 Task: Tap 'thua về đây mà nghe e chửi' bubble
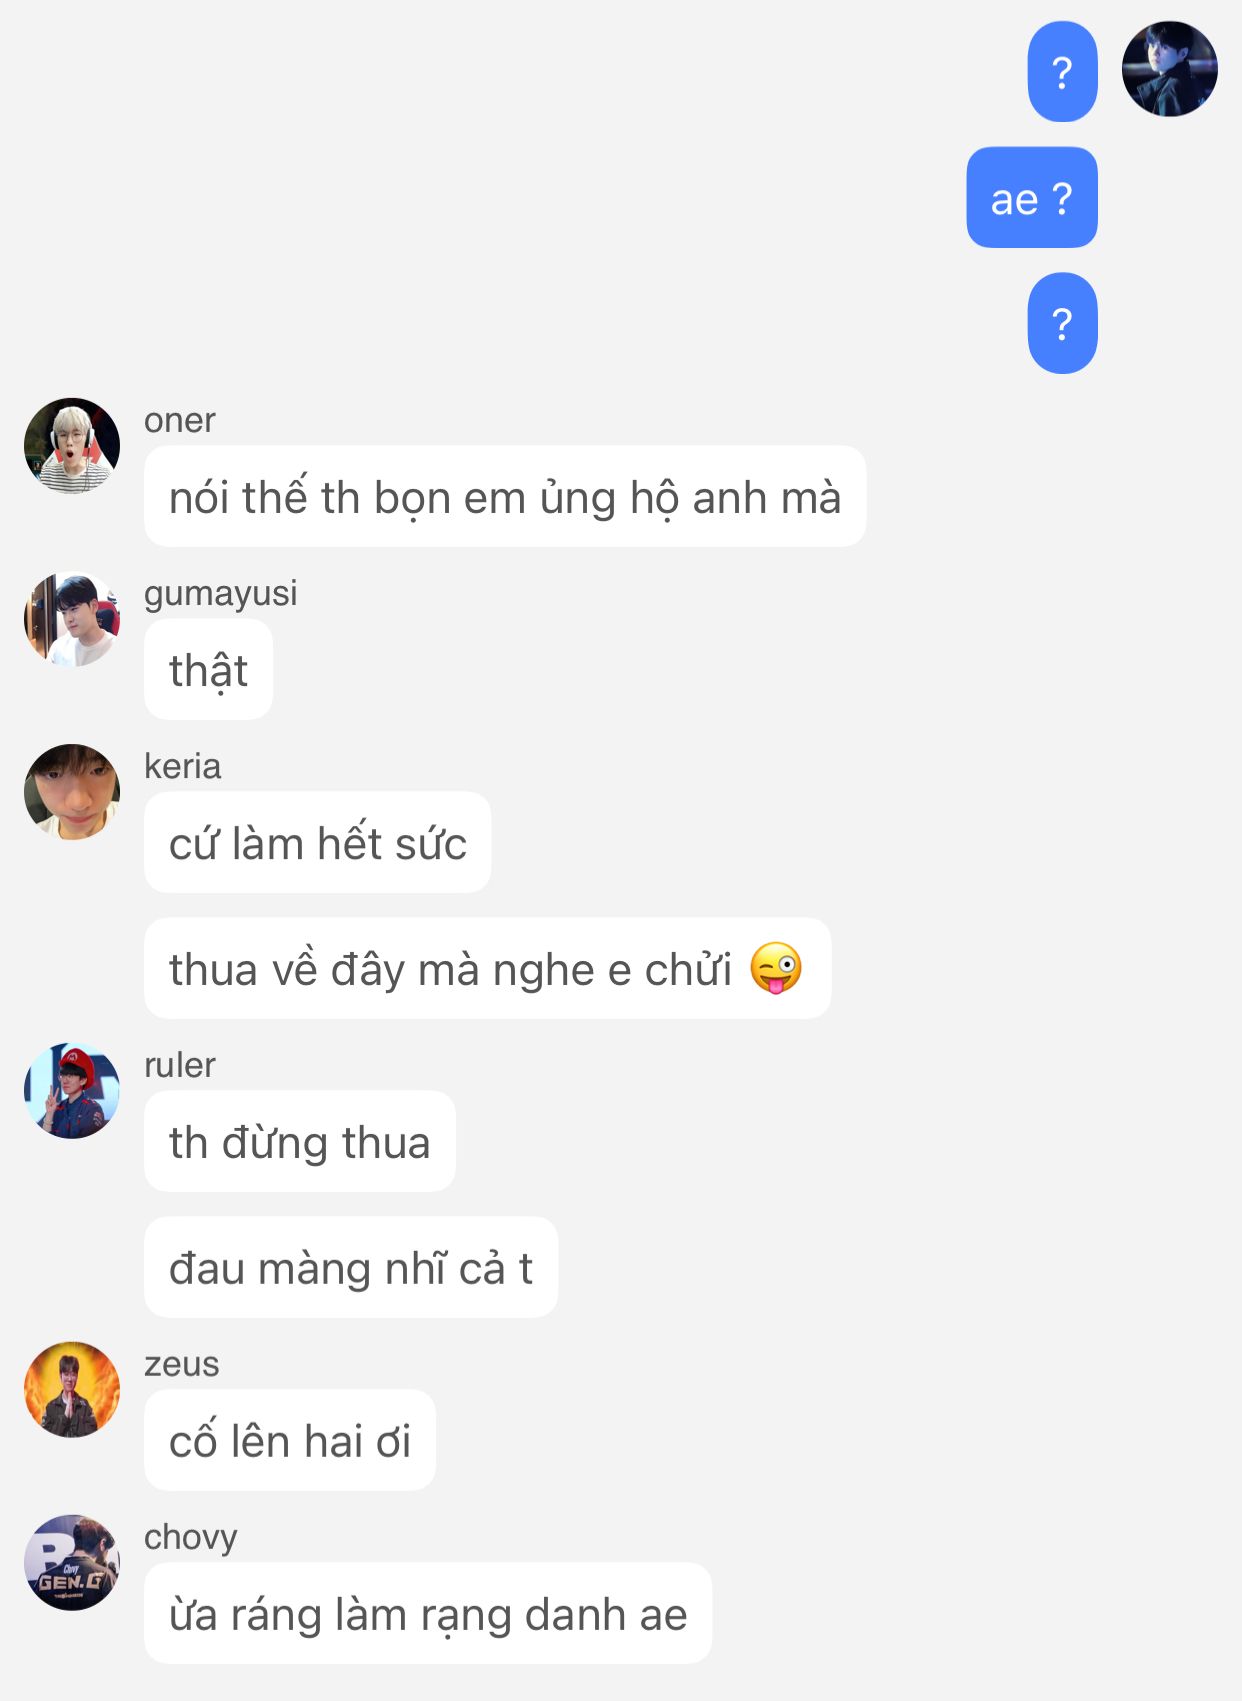488,968
